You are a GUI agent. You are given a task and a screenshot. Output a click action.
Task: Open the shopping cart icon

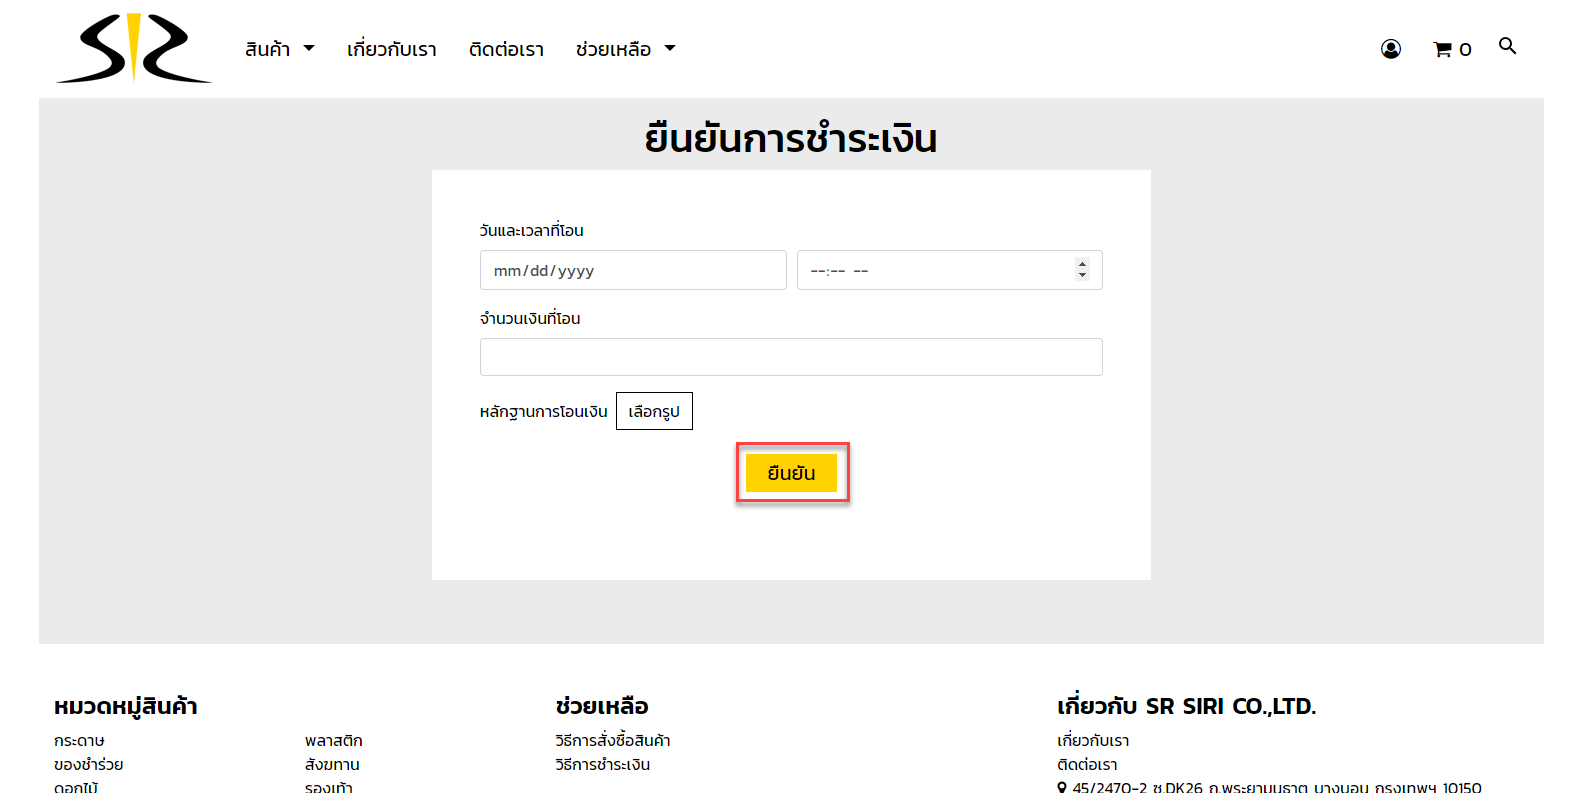1451,49
